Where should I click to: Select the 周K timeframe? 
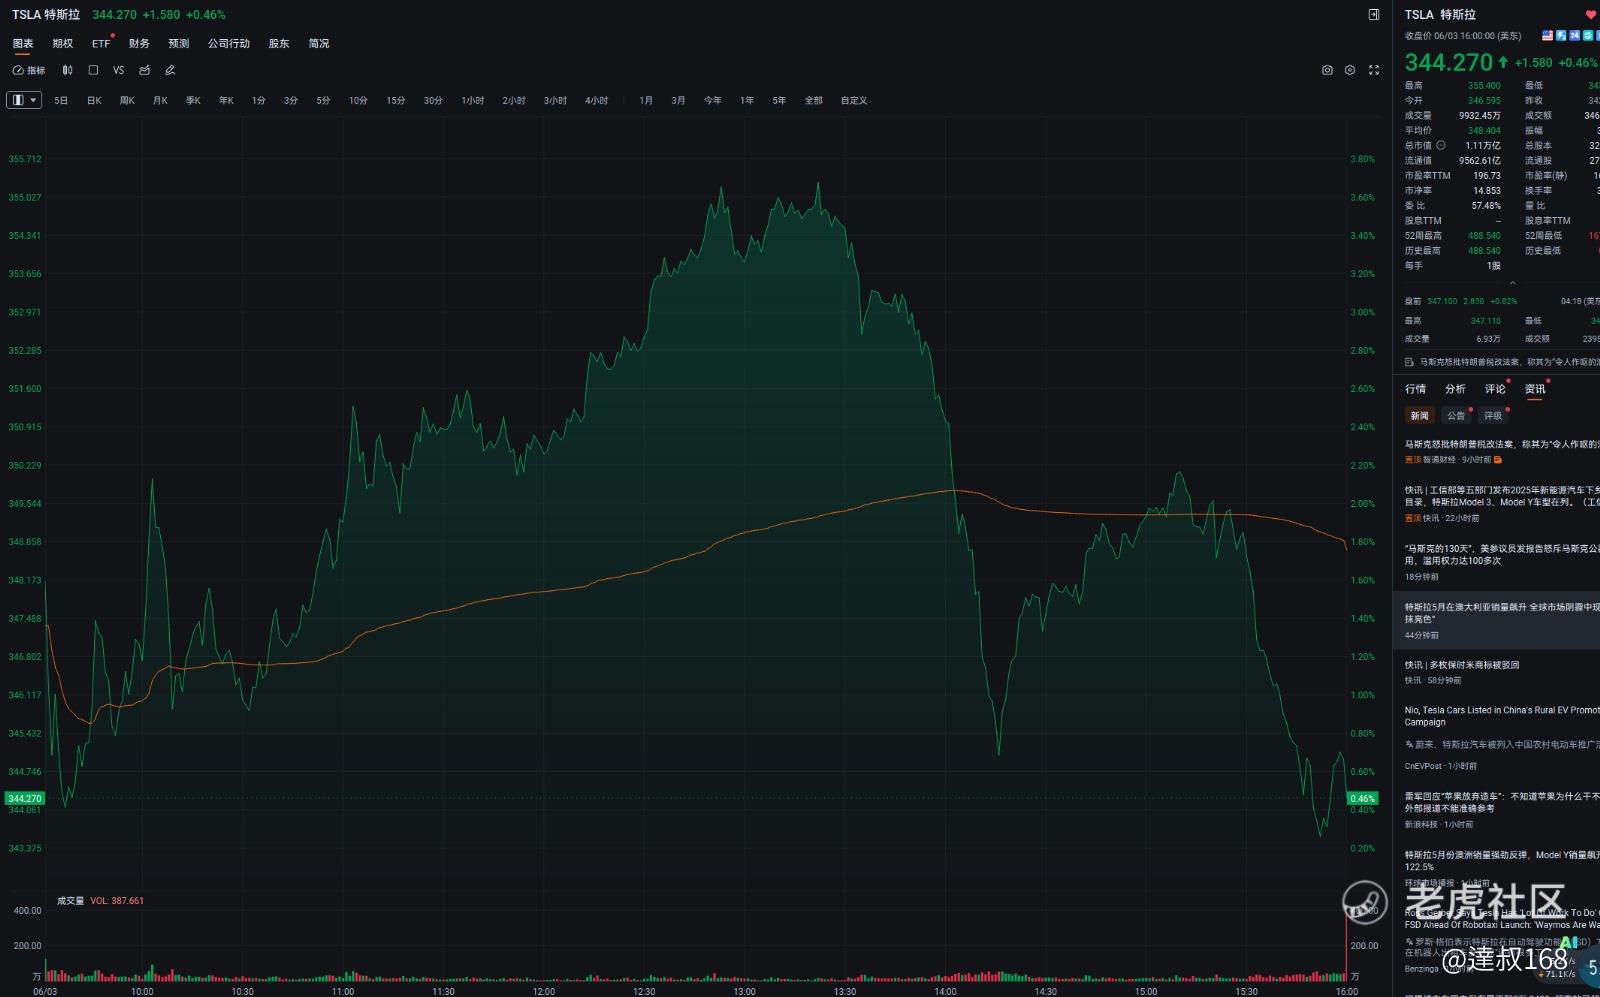(x=127, y=100)
